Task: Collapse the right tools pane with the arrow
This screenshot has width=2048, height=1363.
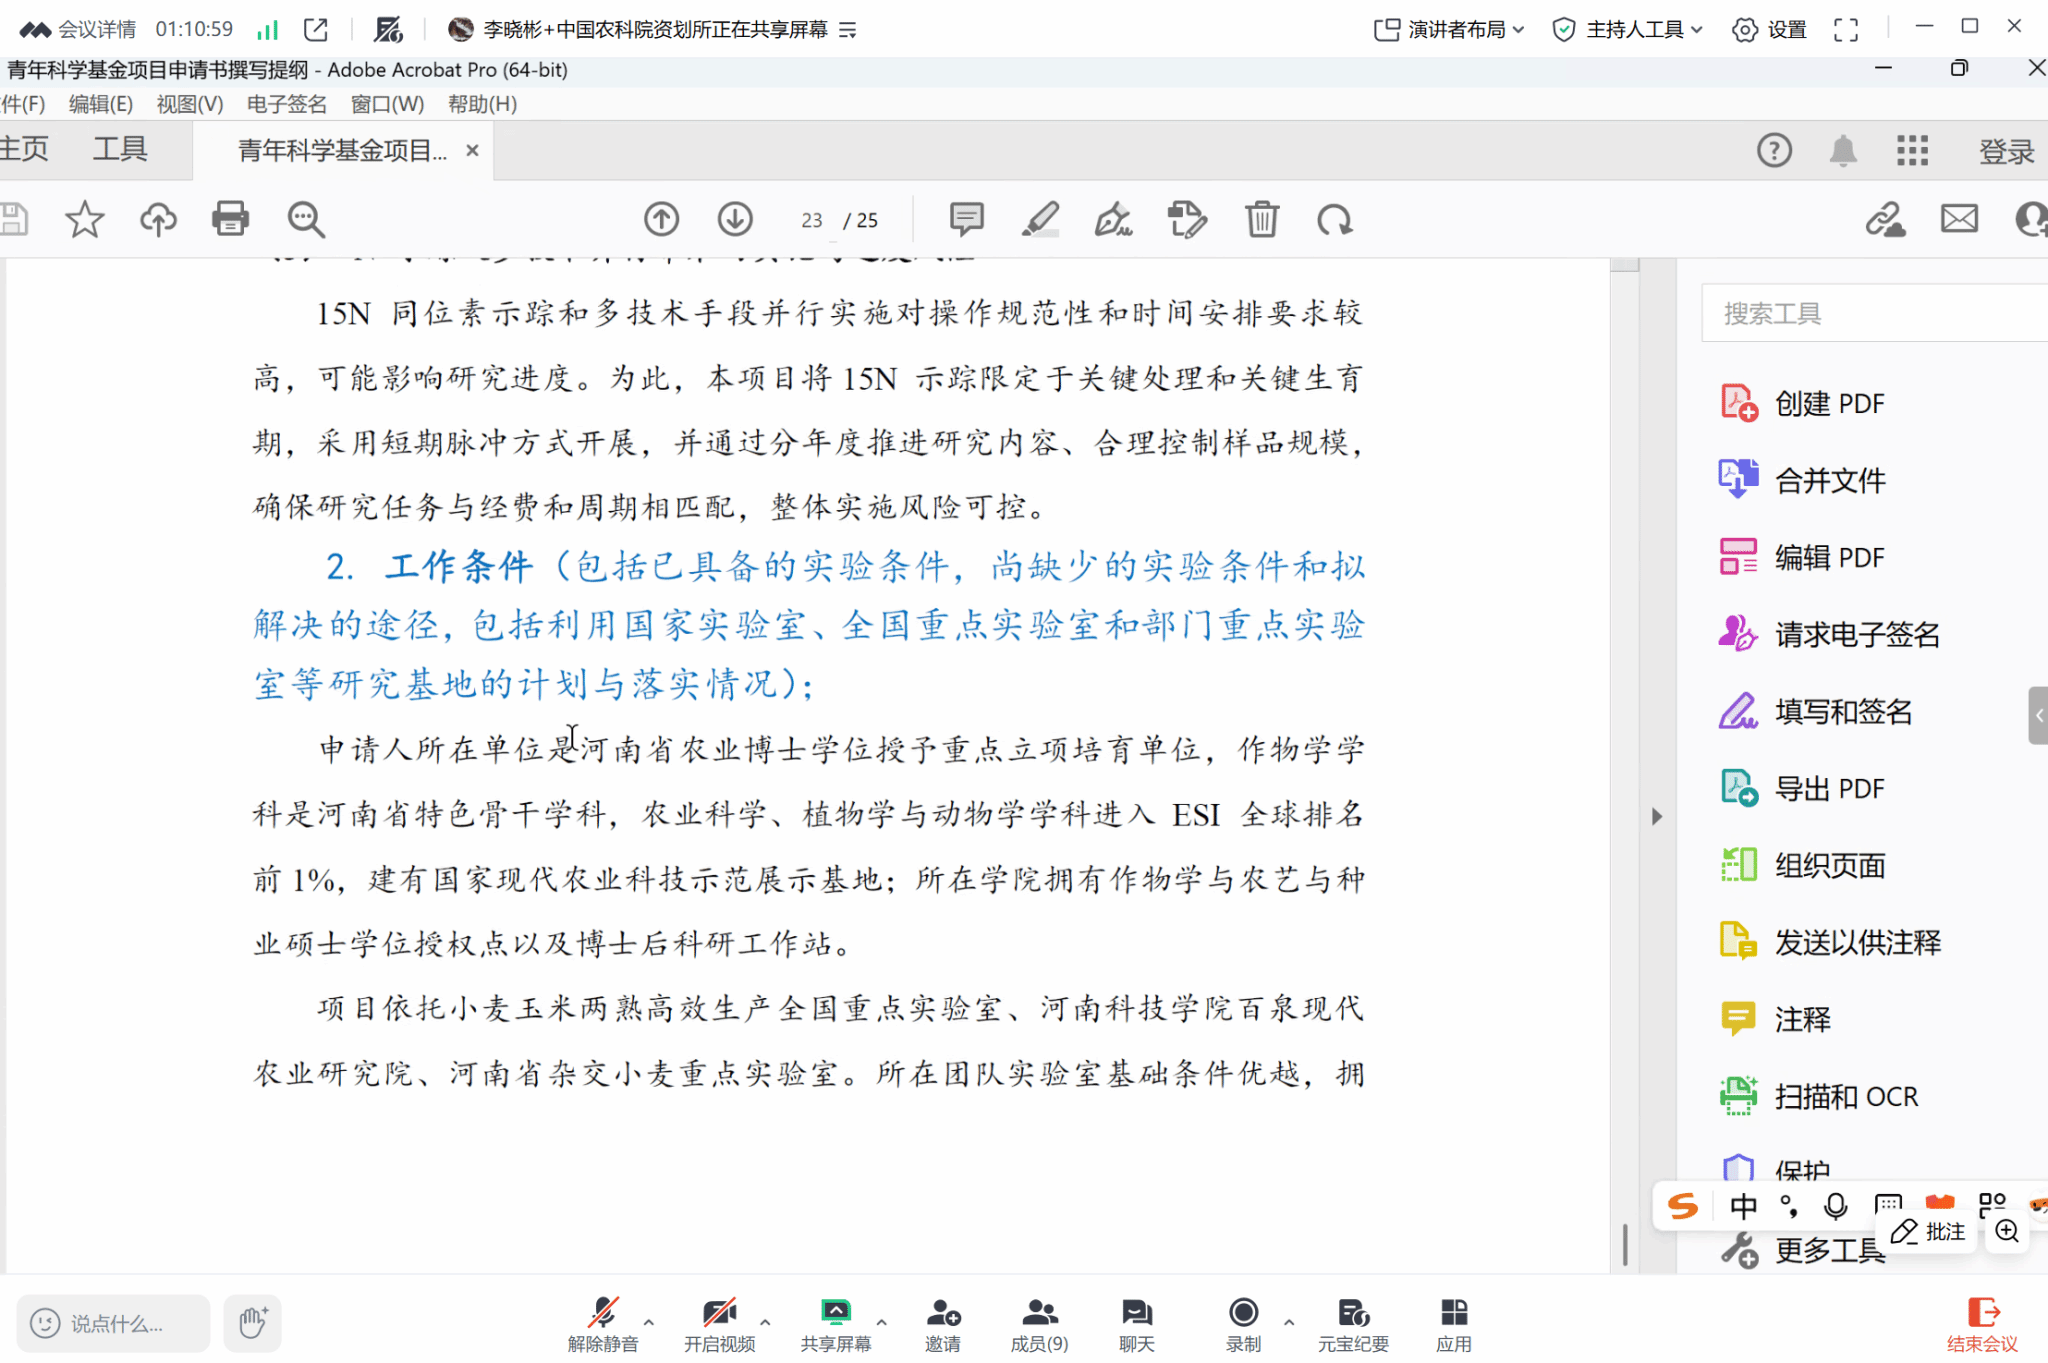Action: pos(1657,816)
